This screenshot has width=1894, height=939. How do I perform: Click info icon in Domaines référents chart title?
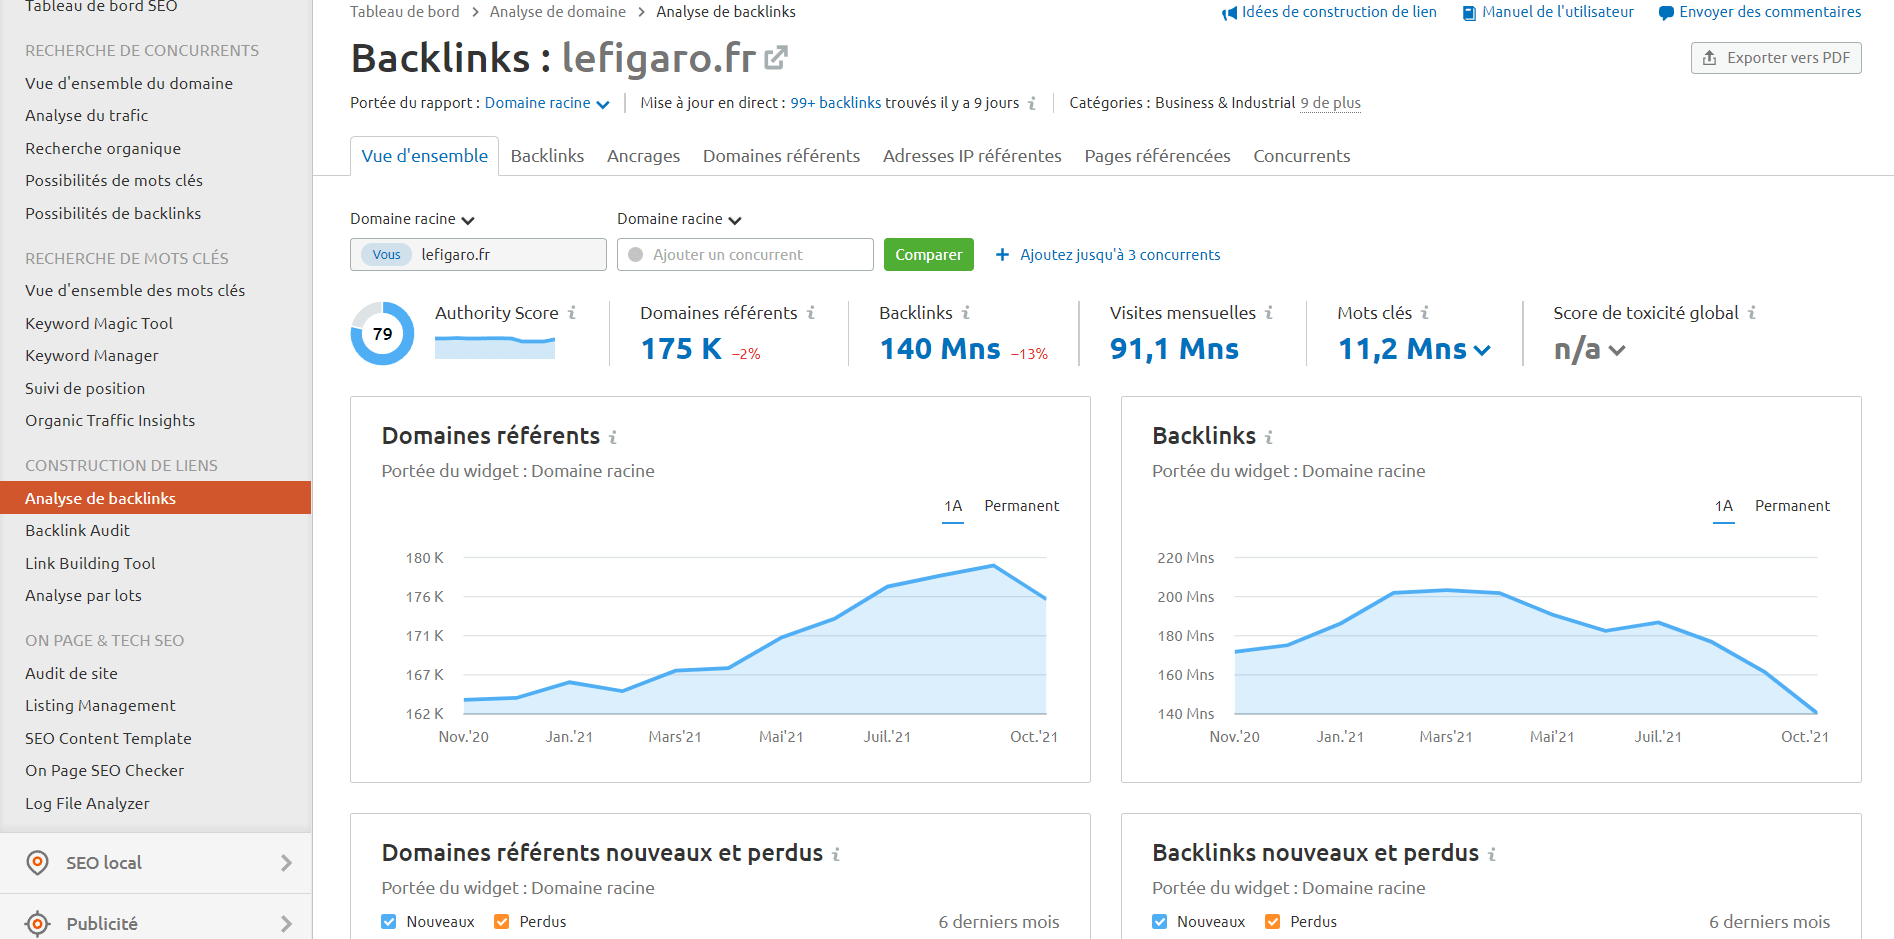tap(613, 437)
